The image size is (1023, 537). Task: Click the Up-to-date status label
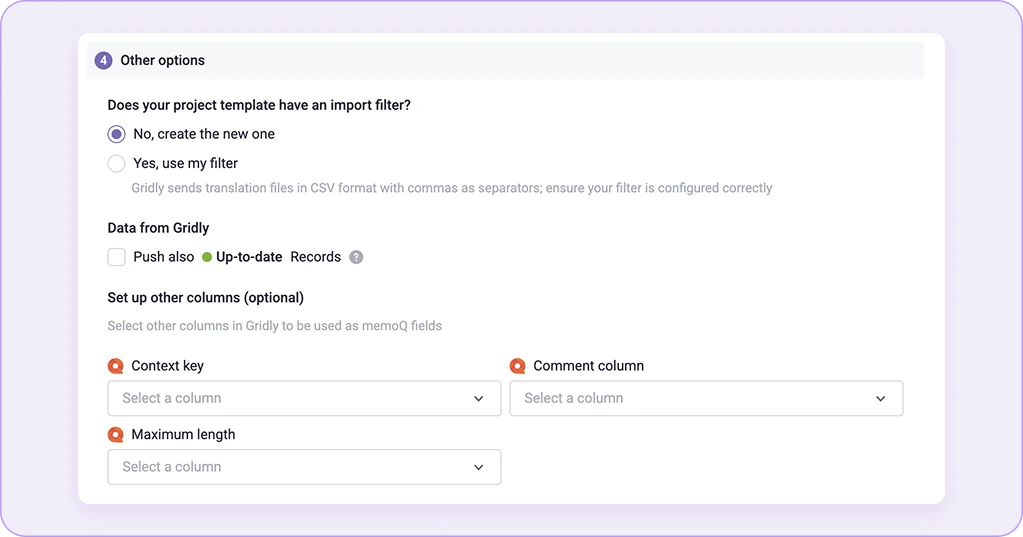pyautogui.click(x=249, y=257)
